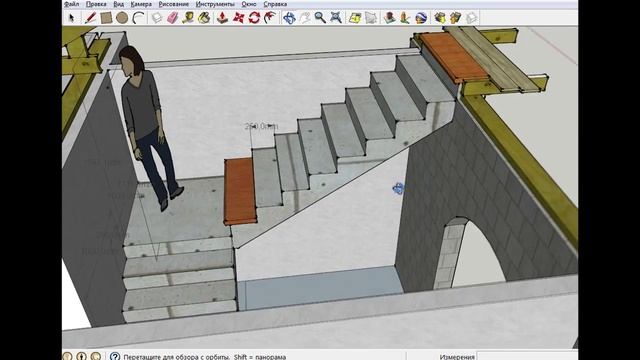Open the Окно menu
640x360 pixels.
[249, 4]
